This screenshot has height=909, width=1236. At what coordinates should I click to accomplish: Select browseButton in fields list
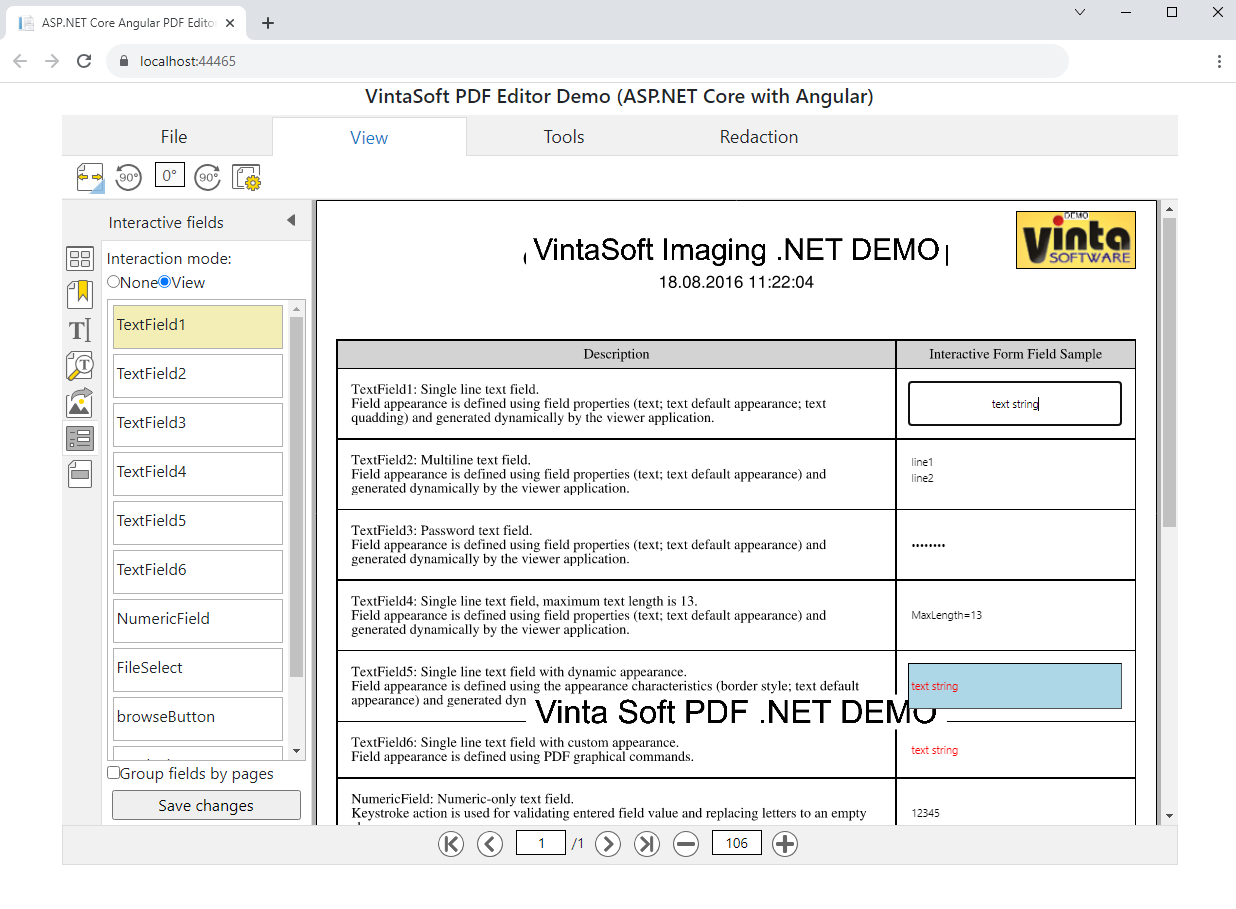[x=198, y=719]
